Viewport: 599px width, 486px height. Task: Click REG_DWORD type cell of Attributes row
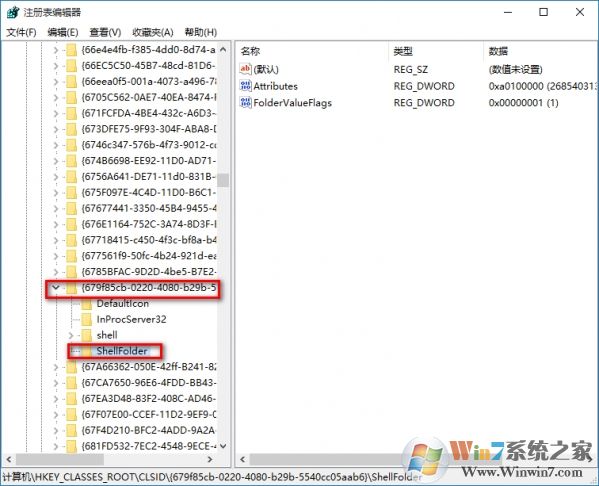coord(424,86)
